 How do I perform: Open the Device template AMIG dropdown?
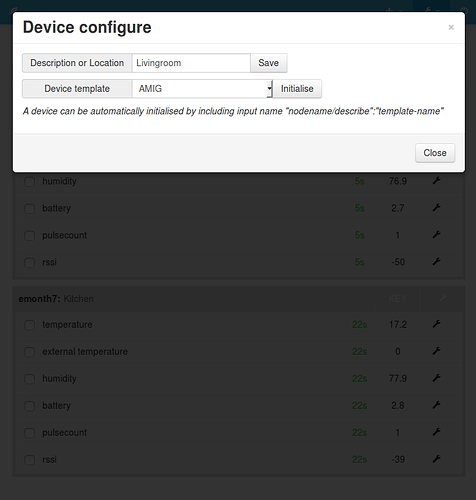point(202,89)
